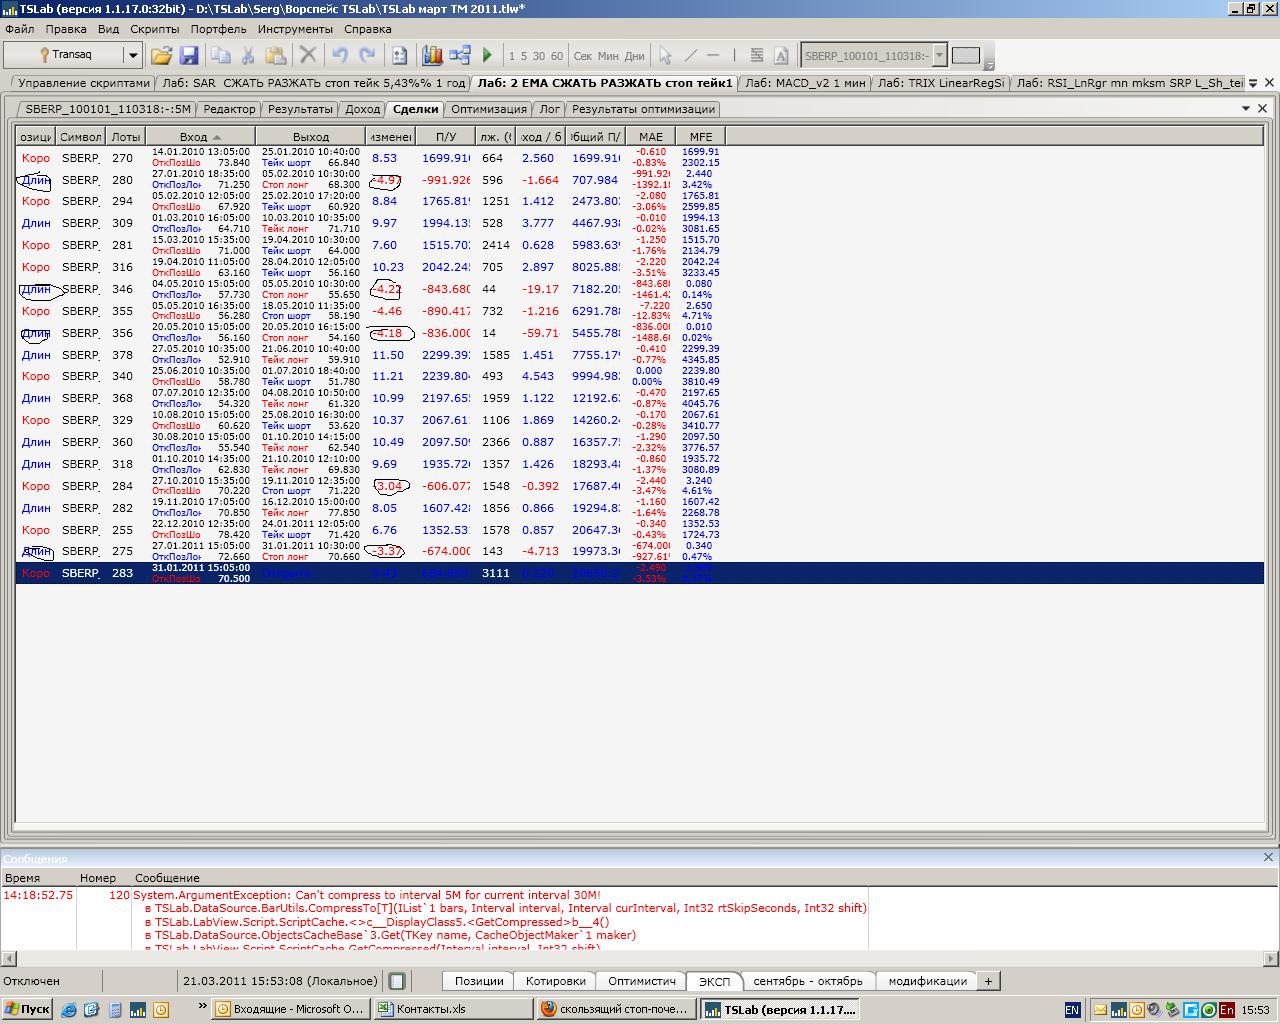Click the Open folder icon in toolbar
The image size is (1280, 1024).
click(x=161, y=56)
